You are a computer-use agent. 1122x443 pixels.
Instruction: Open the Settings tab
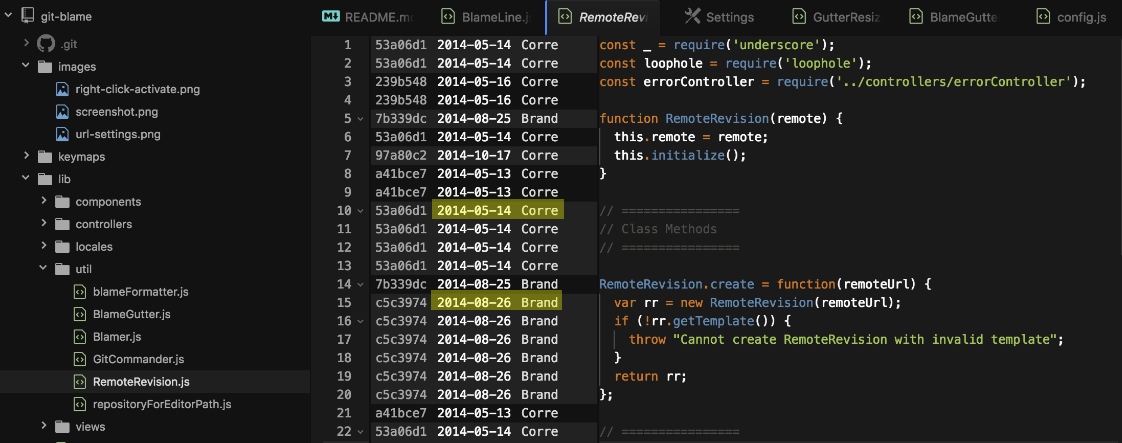tap(721, 16)
